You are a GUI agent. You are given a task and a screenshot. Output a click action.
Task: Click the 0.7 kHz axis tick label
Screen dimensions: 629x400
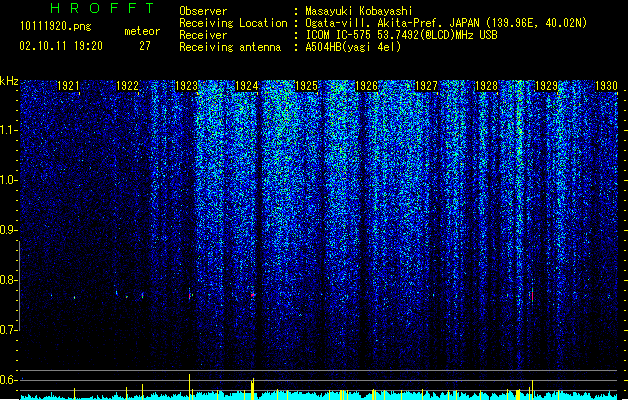(x=9, y=330)
